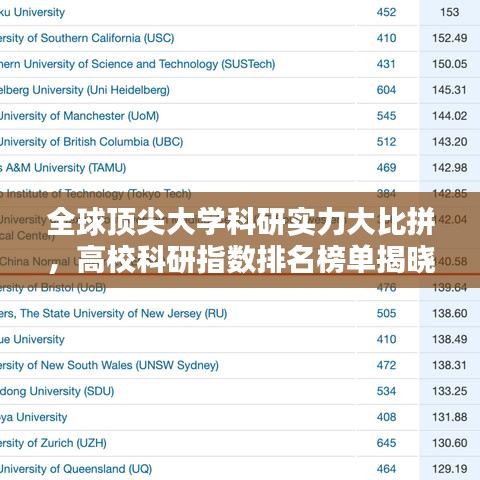Select the count value 452
480x480 pixels.
point(386,12)
